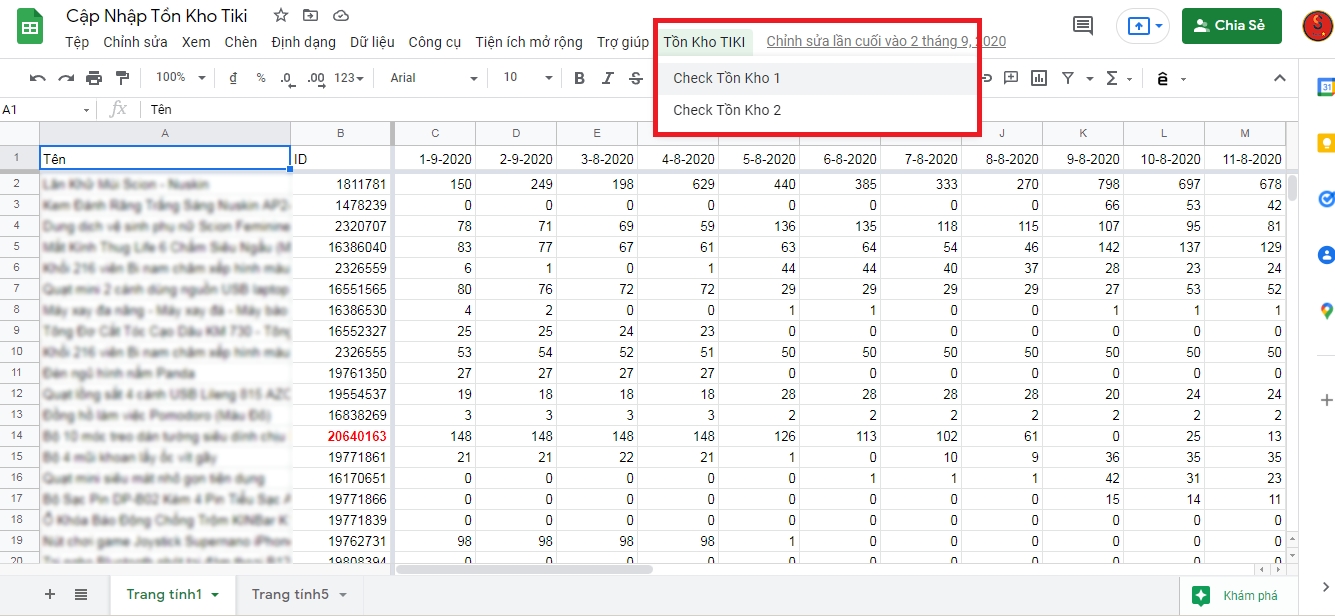Select the cell with red ID 20640163
1335x616 pixels.
coord(341,437)
